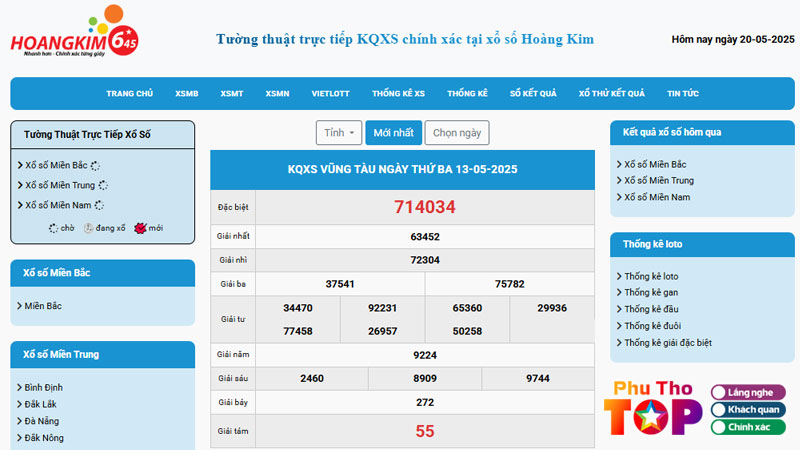Viewport: 800px width, 450px height.
Task: Open the TIN TỨC menu item
Action: pos(683,94)
